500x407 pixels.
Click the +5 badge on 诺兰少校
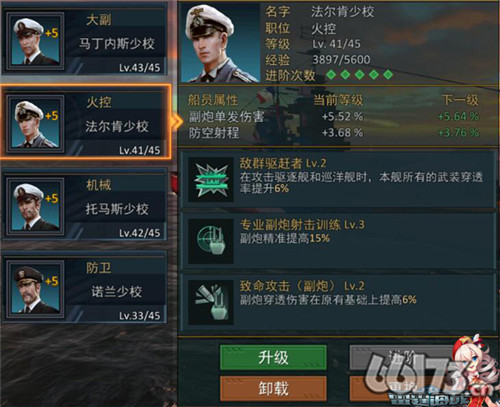click(52, 281)
